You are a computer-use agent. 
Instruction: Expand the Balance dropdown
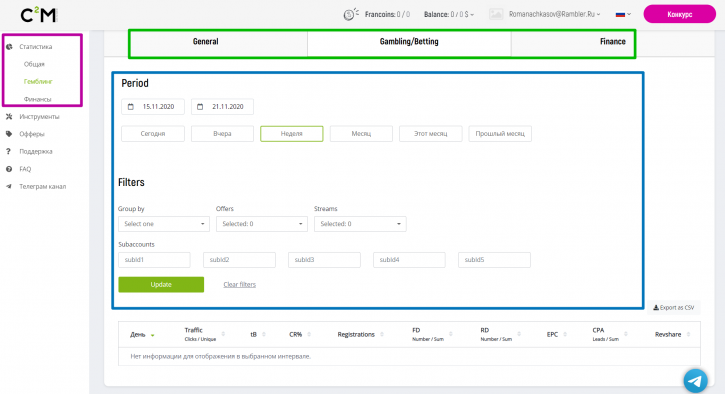click(449, 14)
